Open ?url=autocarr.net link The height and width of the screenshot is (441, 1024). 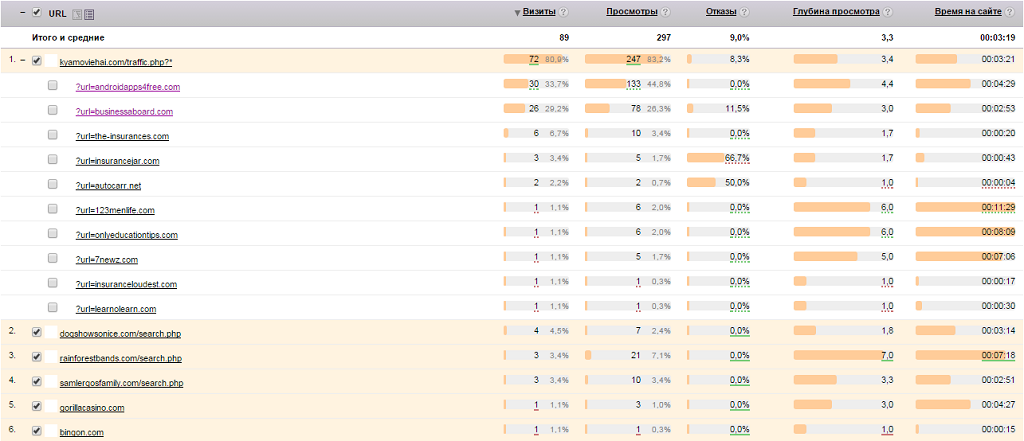coord(108,186)
